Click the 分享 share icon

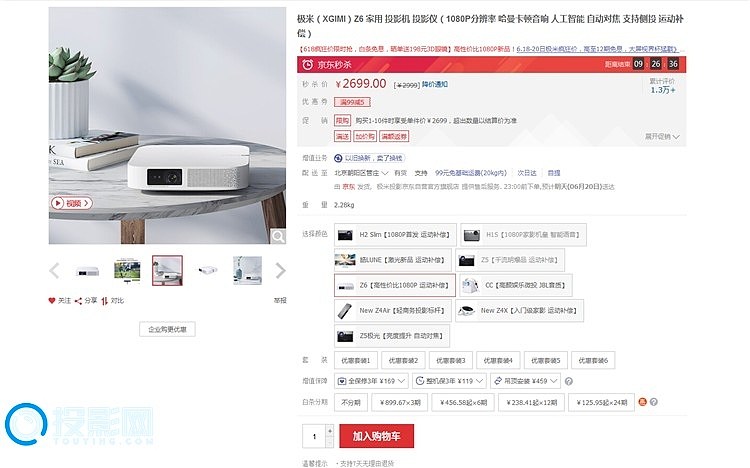pyautogui.click(x=78, y=301)
